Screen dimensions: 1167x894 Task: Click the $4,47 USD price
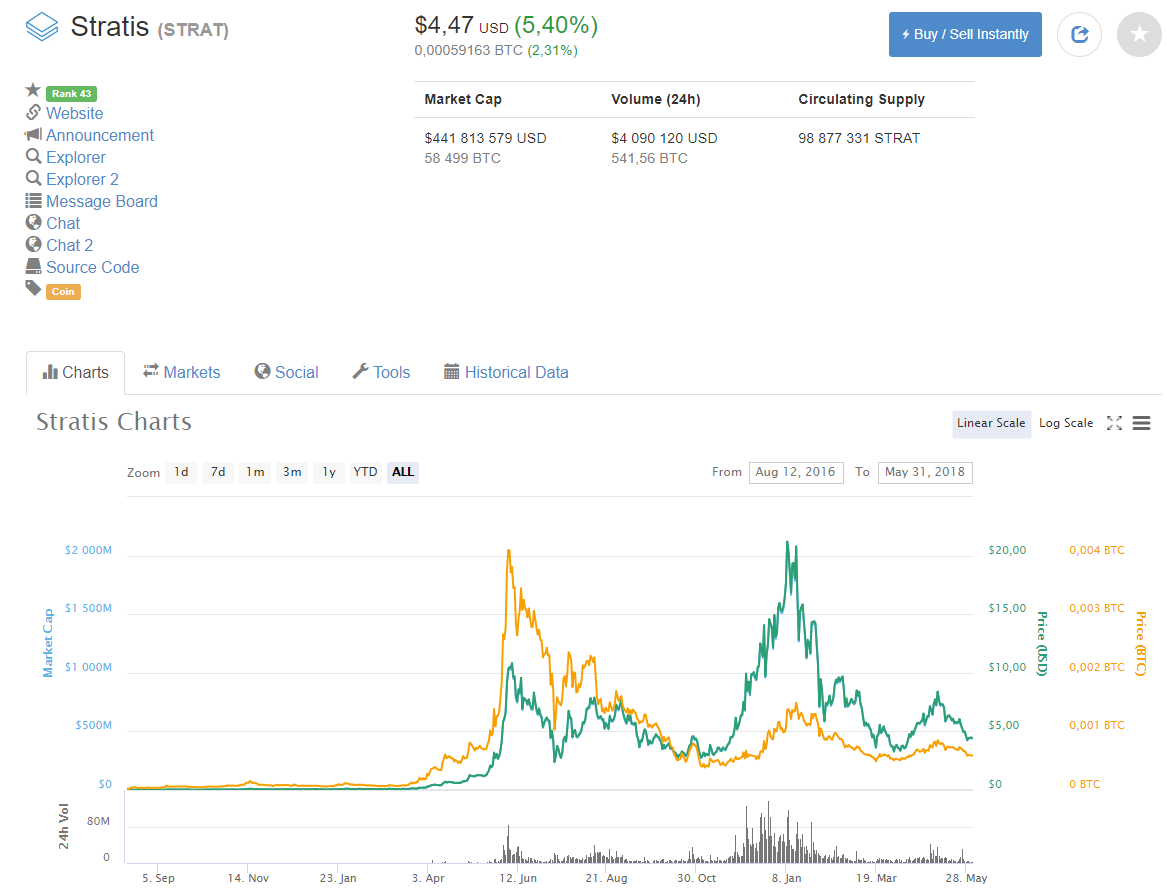[461, 25]
